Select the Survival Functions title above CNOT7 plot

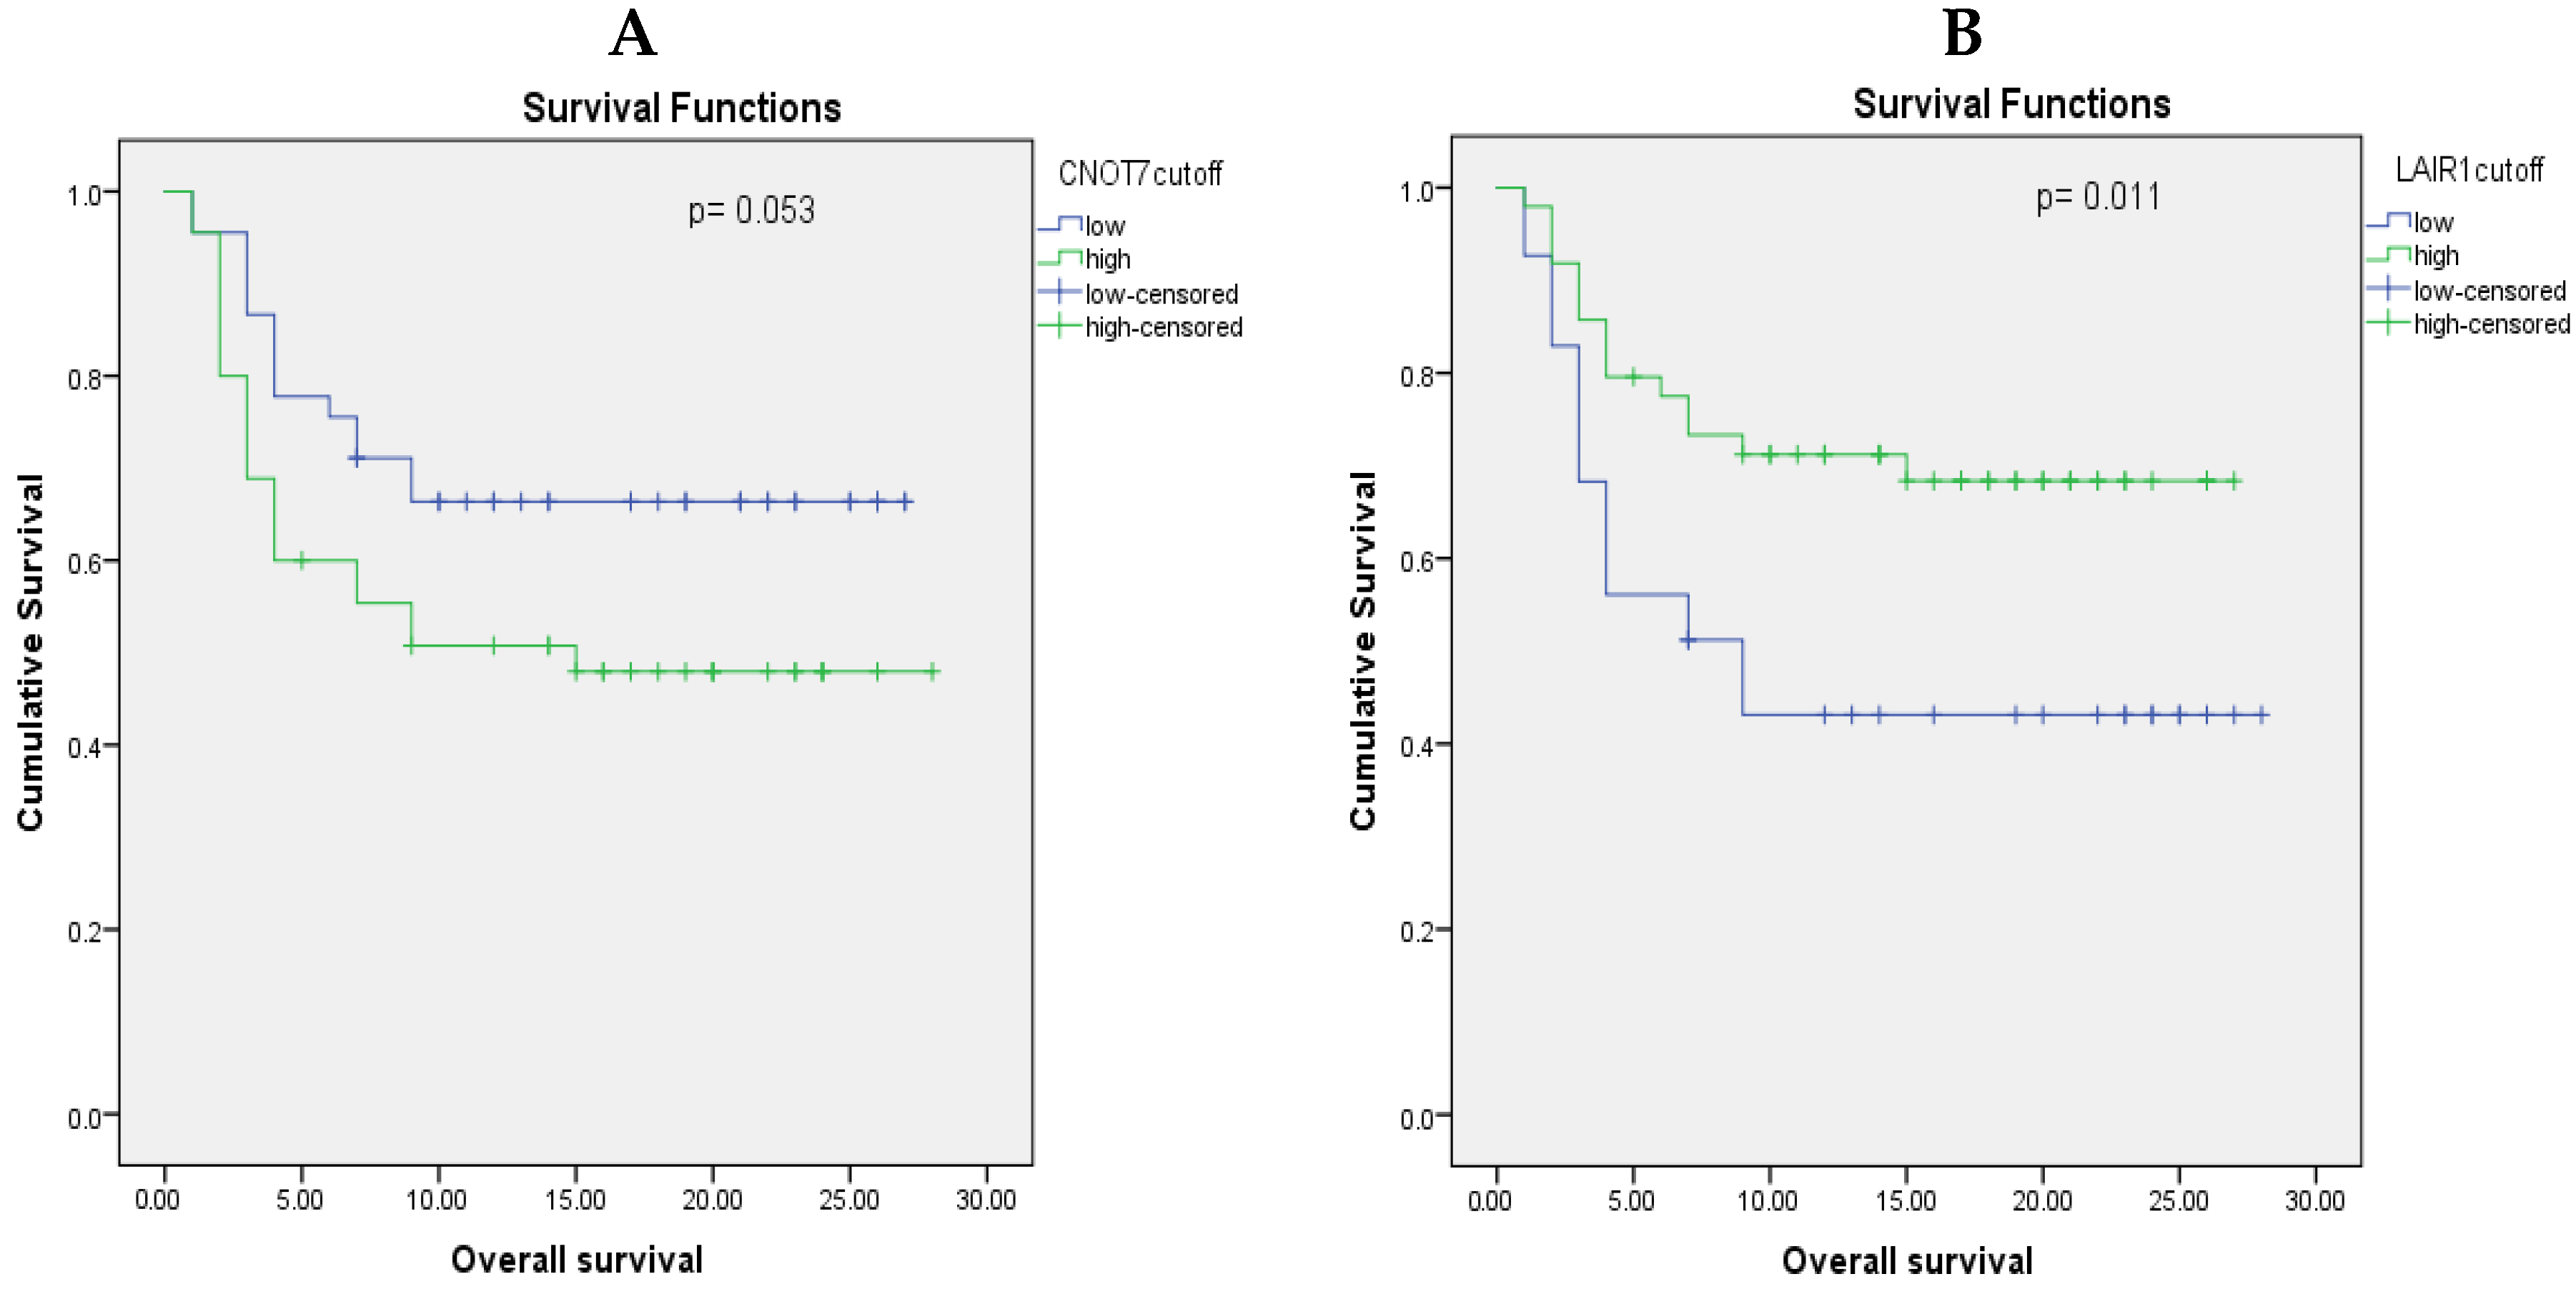tap(681, 108)
